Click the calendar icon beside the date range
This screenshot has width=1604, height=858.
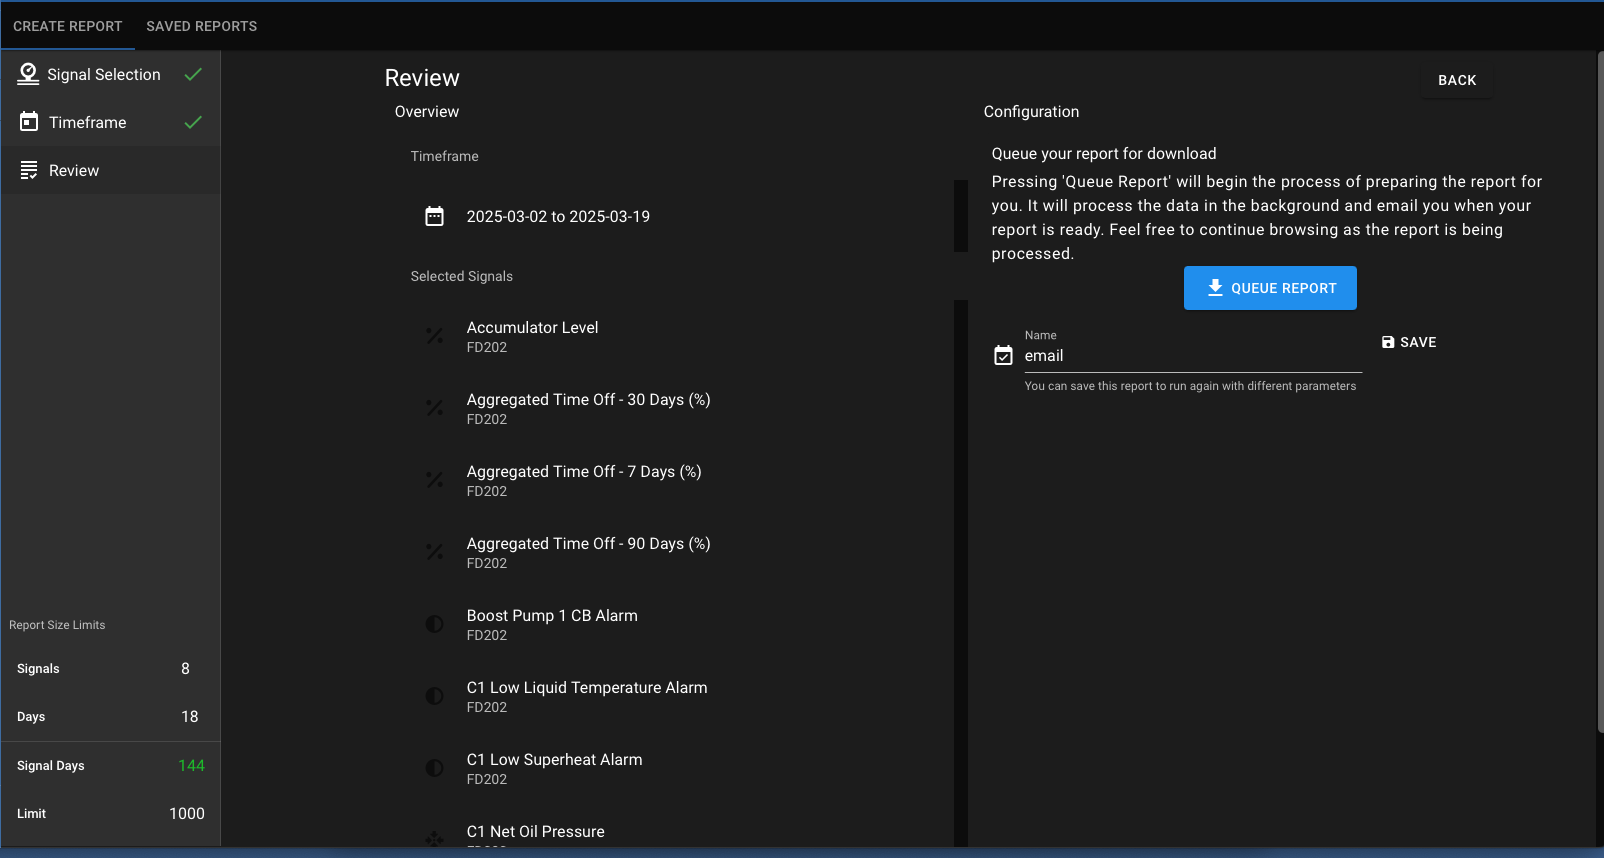click(434, 216)
